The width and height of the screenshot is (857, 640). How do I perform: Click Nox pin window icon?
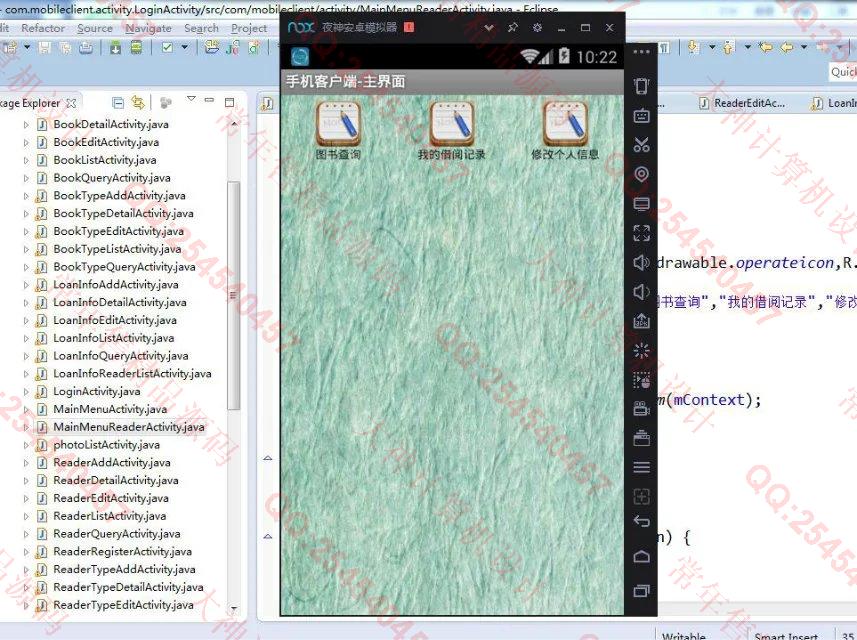point(513,27)
